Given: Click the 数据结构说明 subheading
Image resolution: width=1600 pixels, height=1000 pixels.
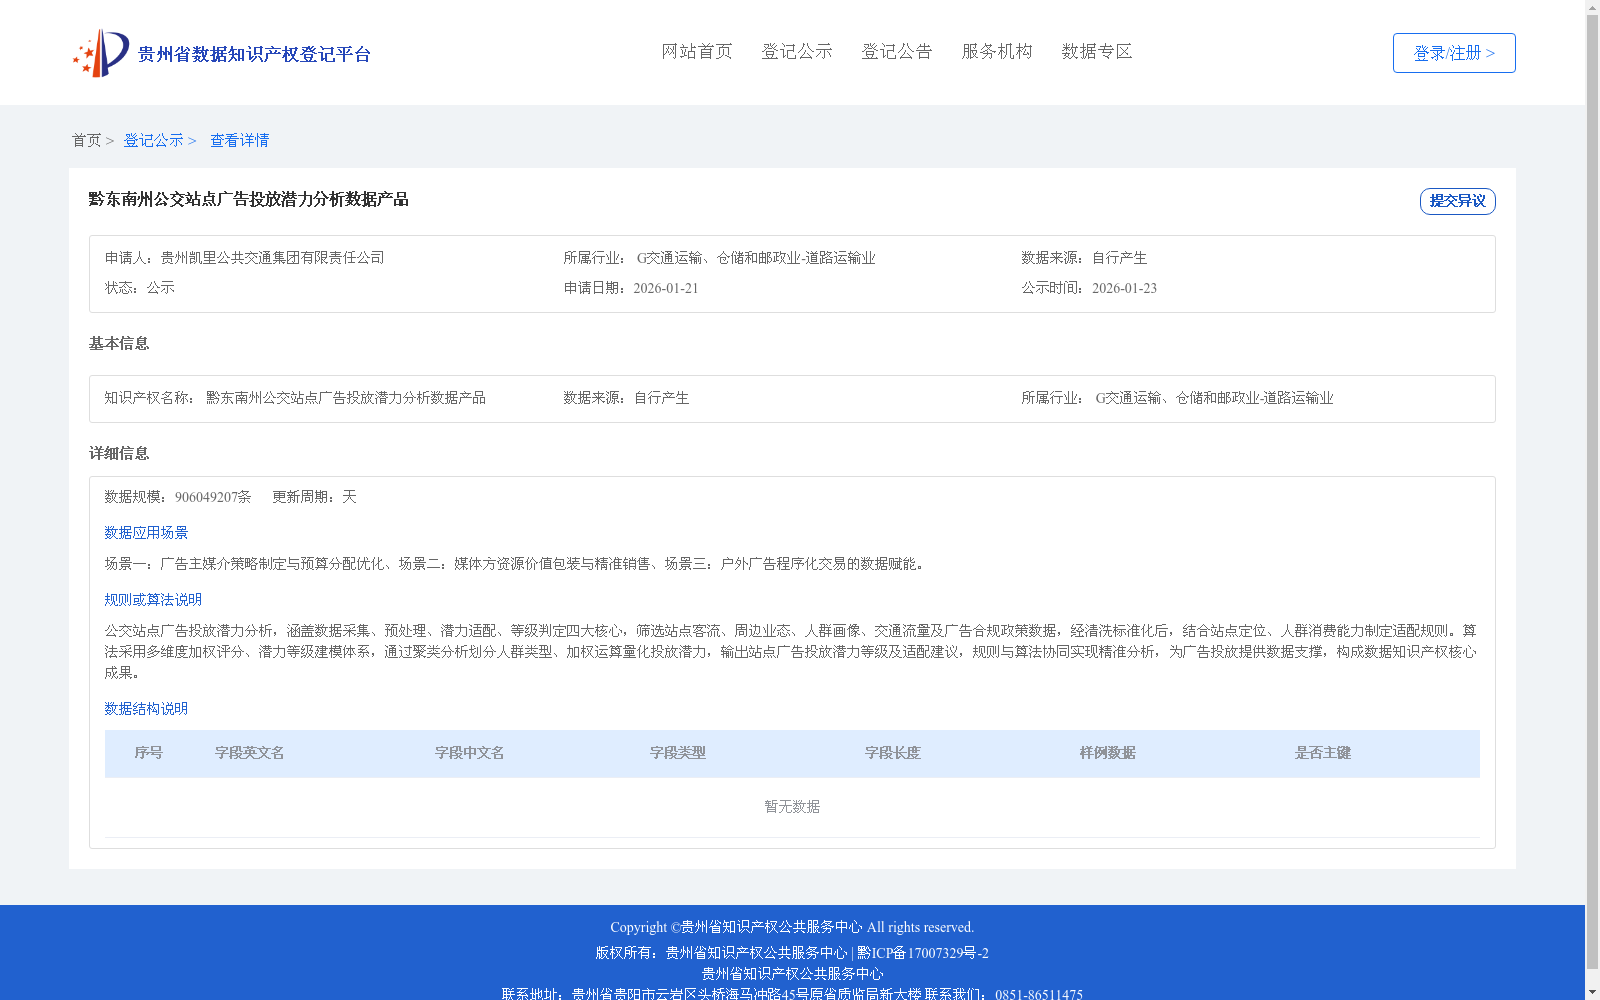Looking at the screenshot, I should (146, 709).
